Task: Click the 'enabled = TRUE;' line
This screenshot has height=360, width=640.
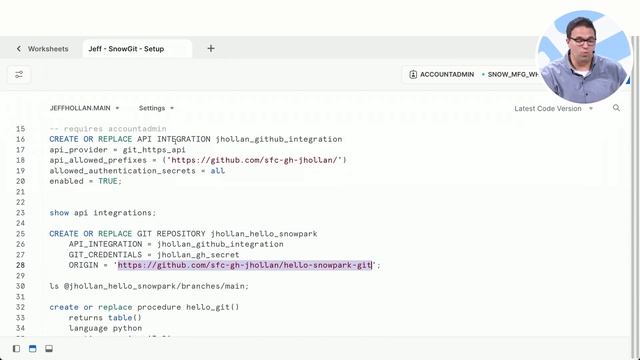Action: [85, 181]
